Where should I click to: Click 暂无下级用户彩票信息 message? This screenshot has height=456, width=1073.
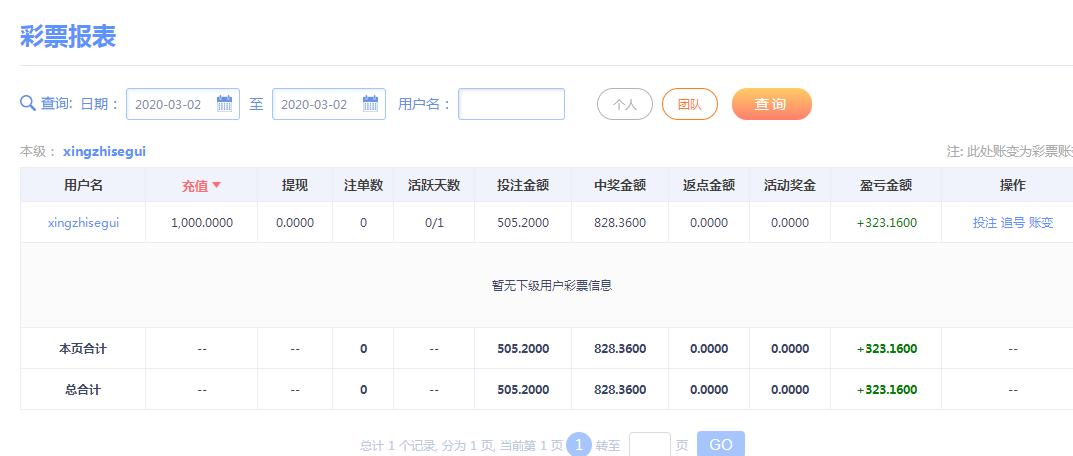click(x=552, y=286)
